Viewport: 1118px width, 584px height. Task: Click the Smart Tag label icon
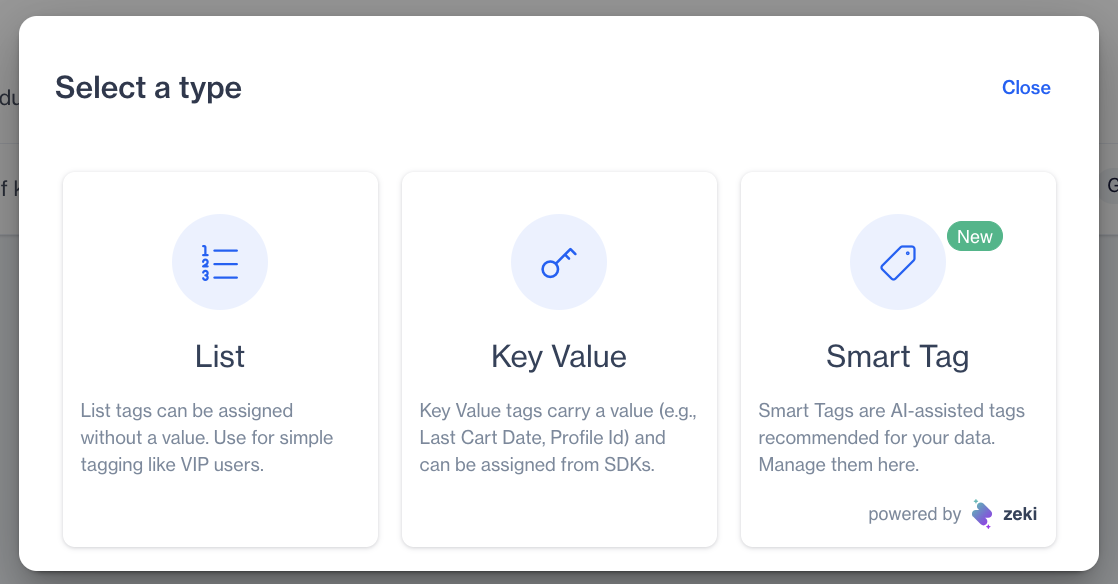tap(897, 263)
